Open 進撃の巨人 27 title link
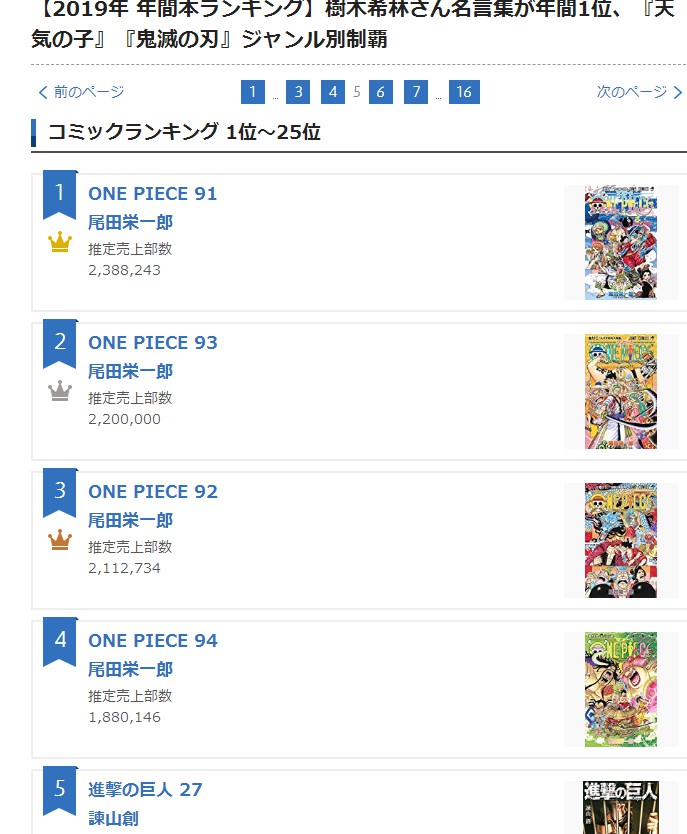The image size is (687, 834). click(145, 790)
